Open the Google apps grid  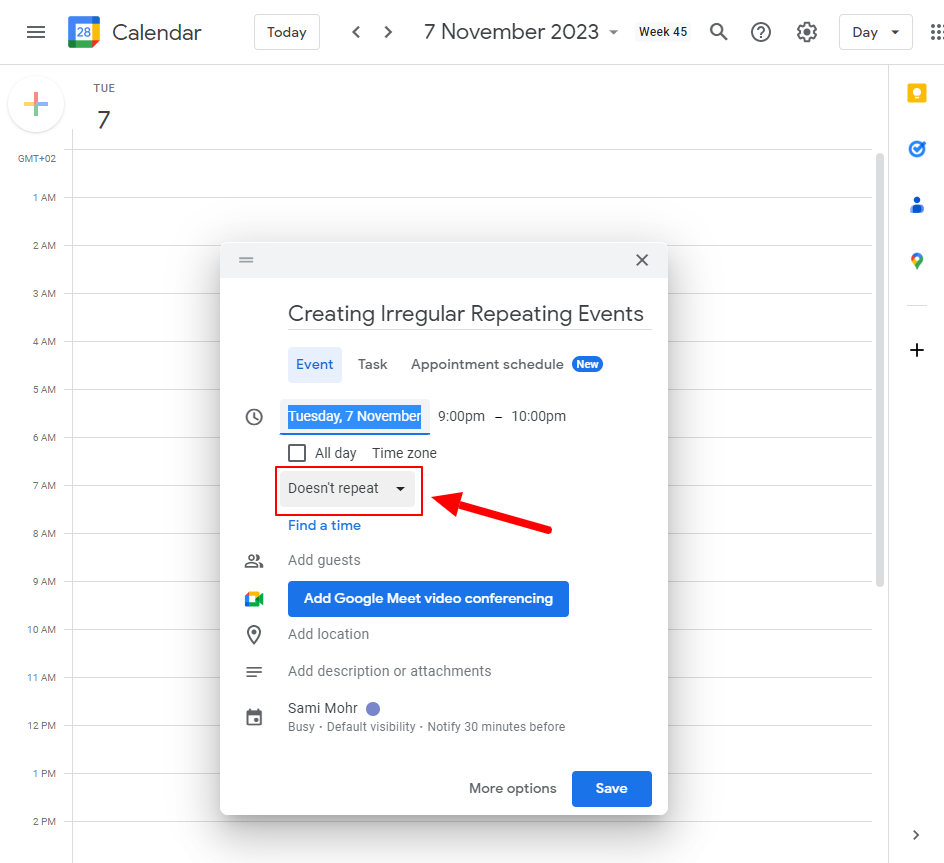[x=938, y=31]
